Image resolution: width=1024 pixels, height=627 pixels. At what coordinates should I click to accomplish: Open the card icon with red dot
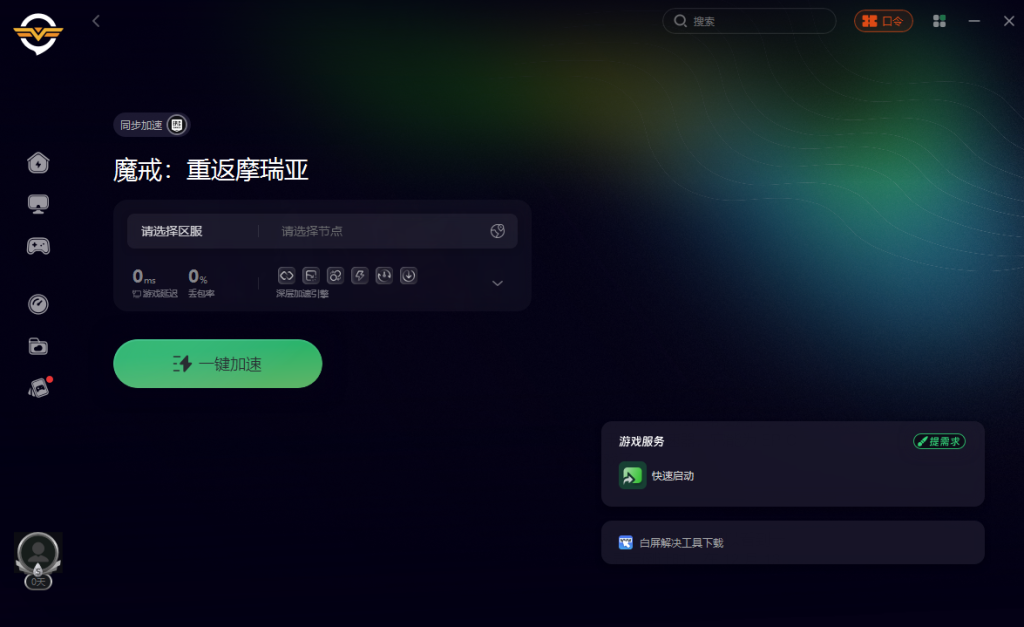point(39,388)
